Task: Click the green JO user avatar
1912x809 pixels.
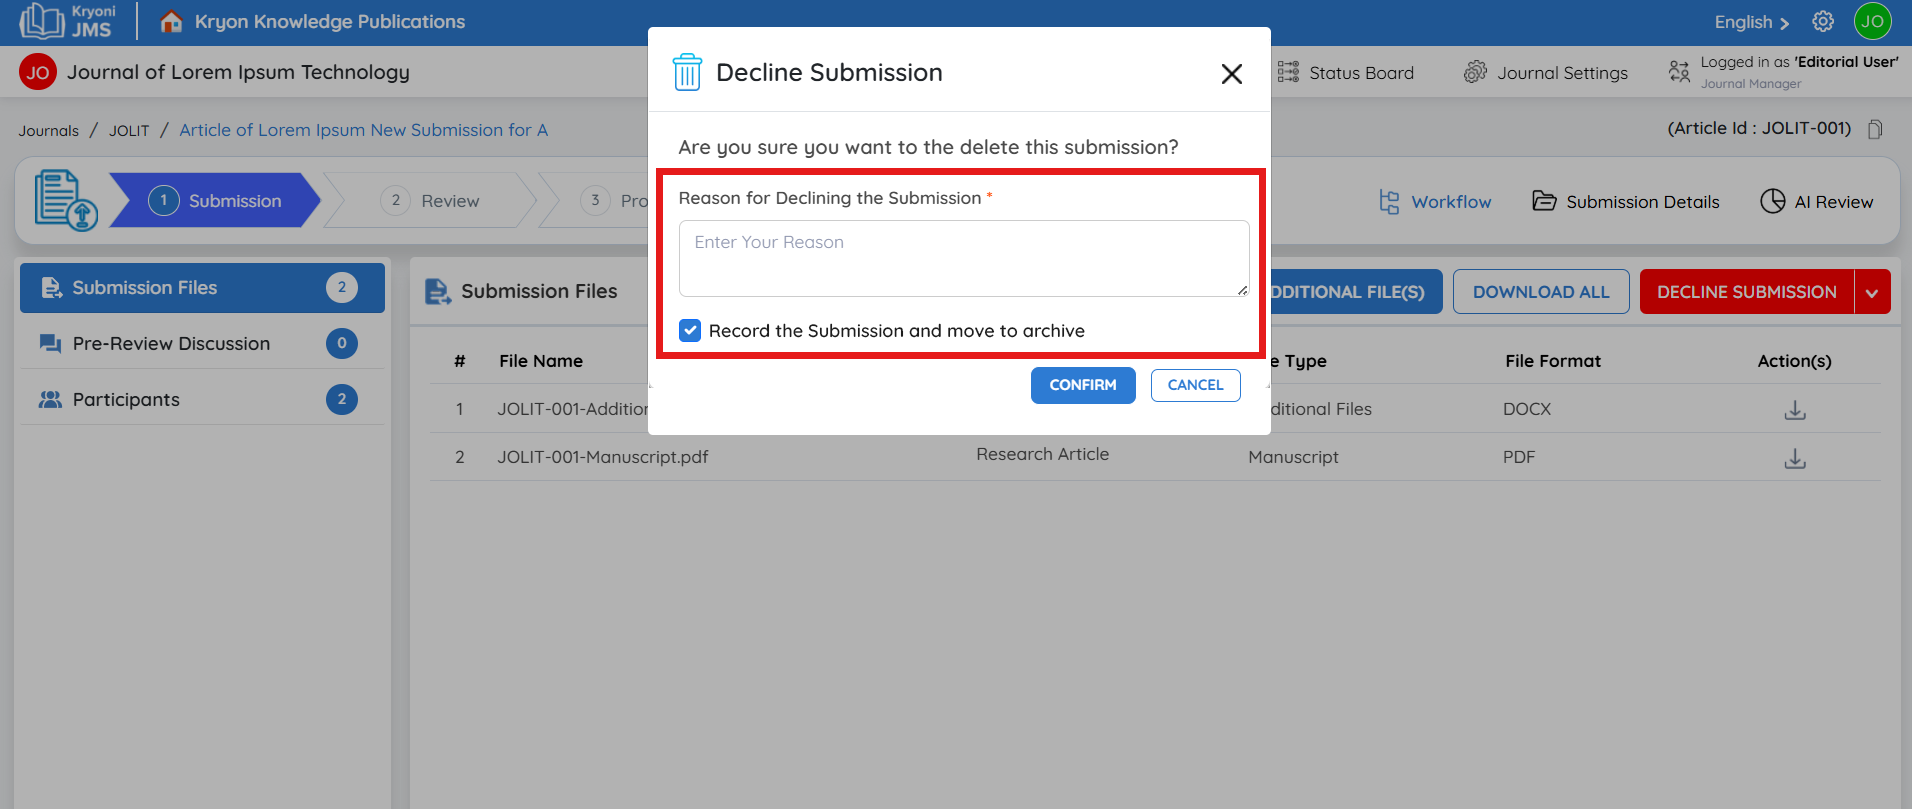Action: coord(1872,21)
